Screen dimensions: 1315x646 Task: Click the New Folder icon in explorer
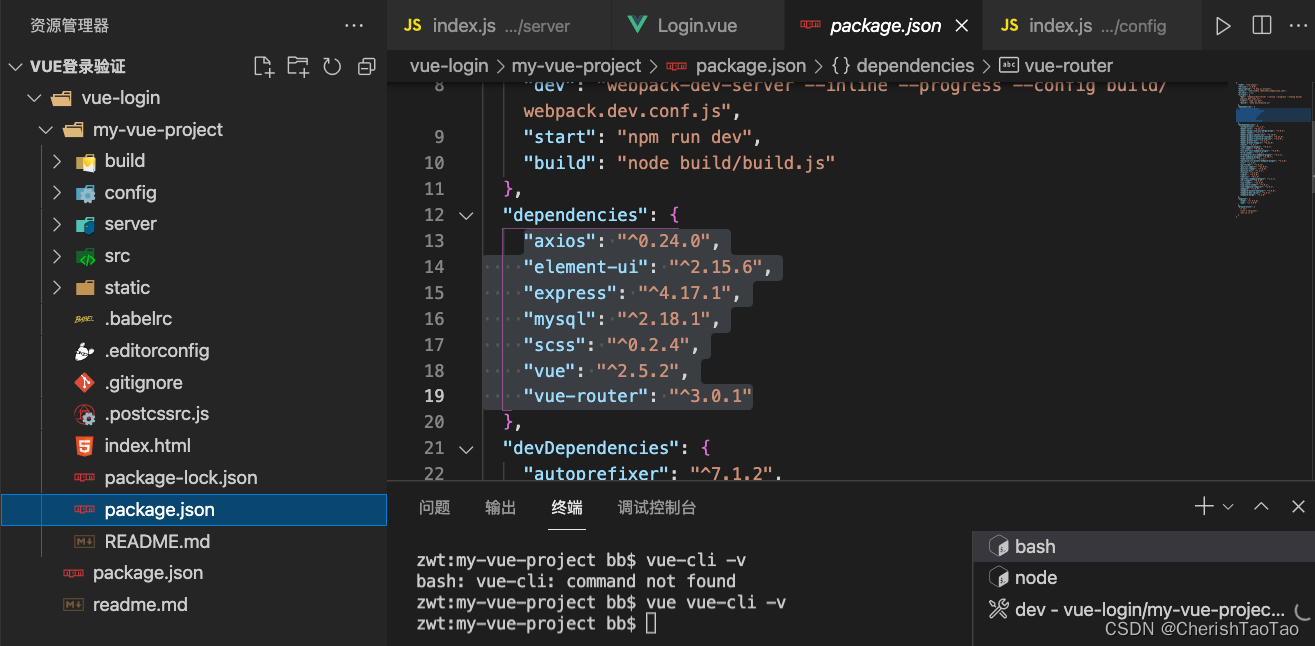[298, 67]
